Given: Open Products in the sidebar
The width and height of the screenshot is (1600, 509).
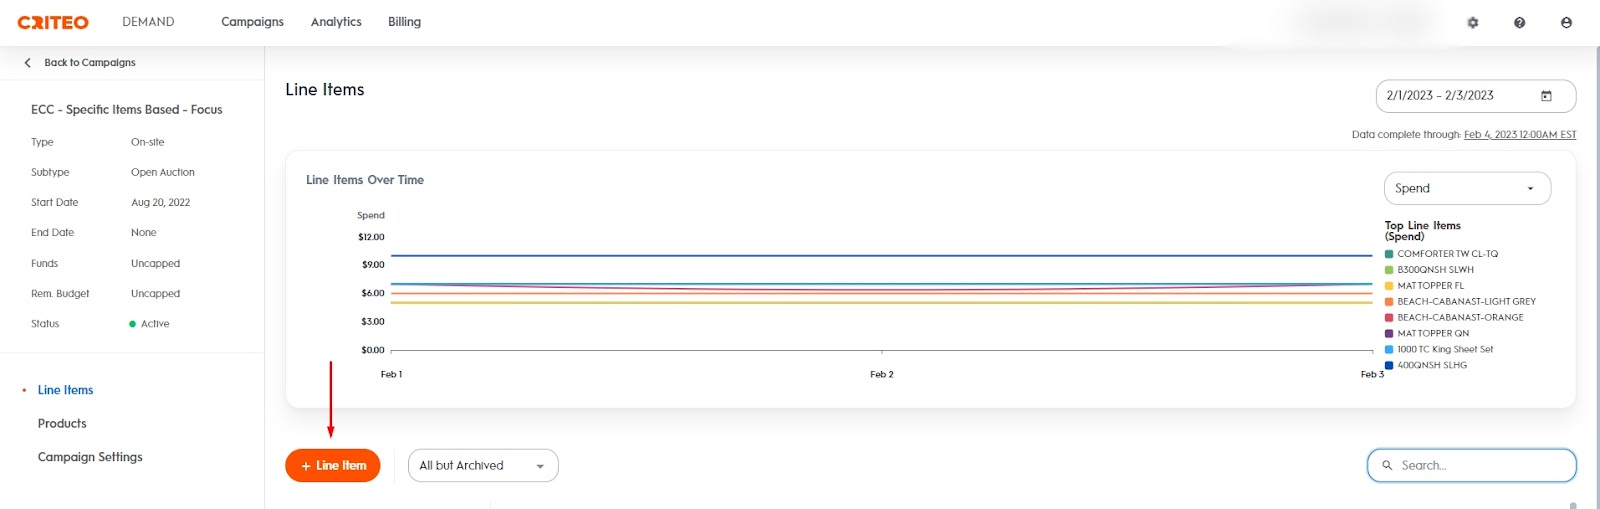Looking at the screenshot, I should [62, 424].
